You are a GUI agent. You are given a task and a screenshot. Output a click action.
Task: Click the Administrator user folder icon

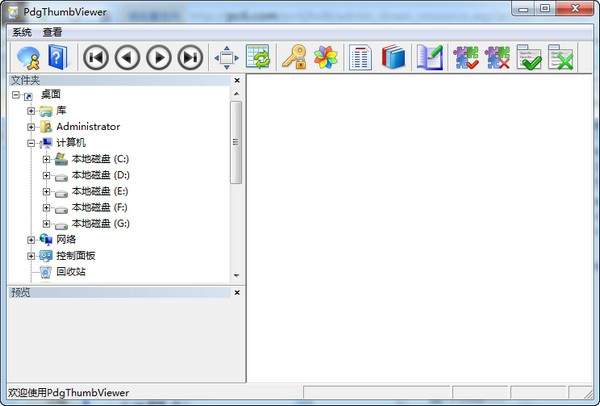coord(46,127)
